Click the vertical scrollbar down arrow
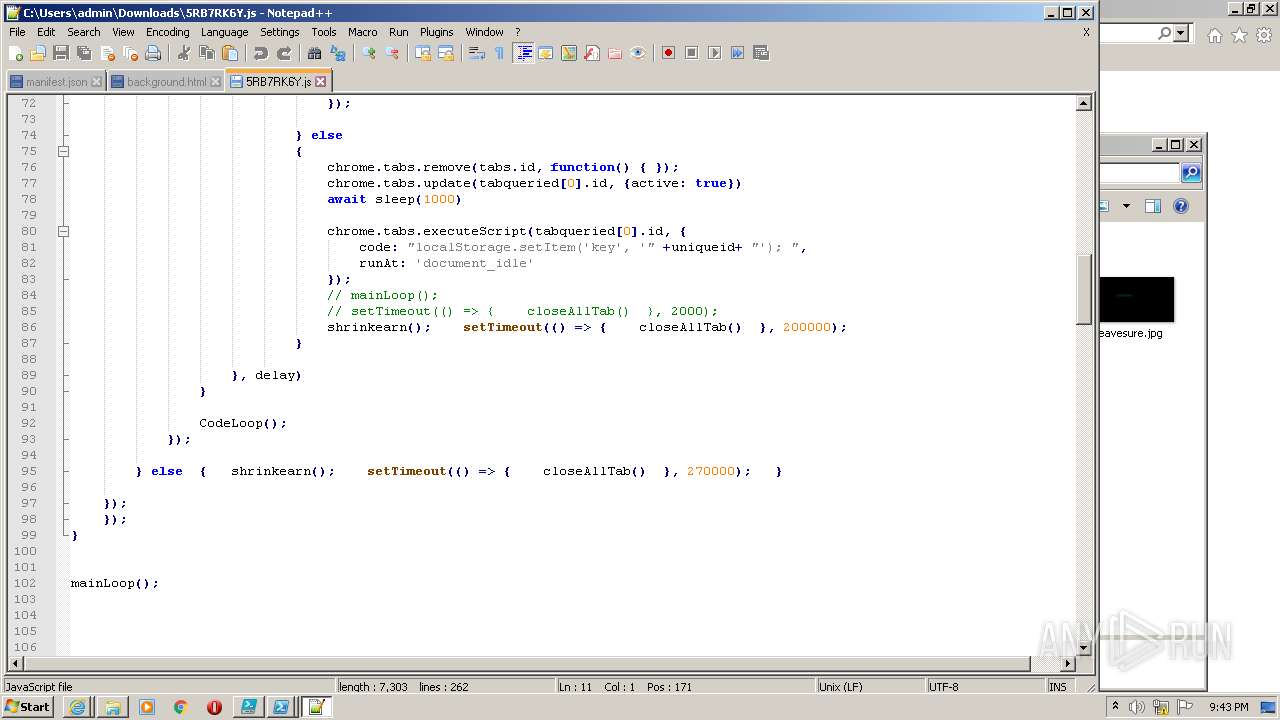The height and width of the screenshot is (720, 1280). [1084, 648]
